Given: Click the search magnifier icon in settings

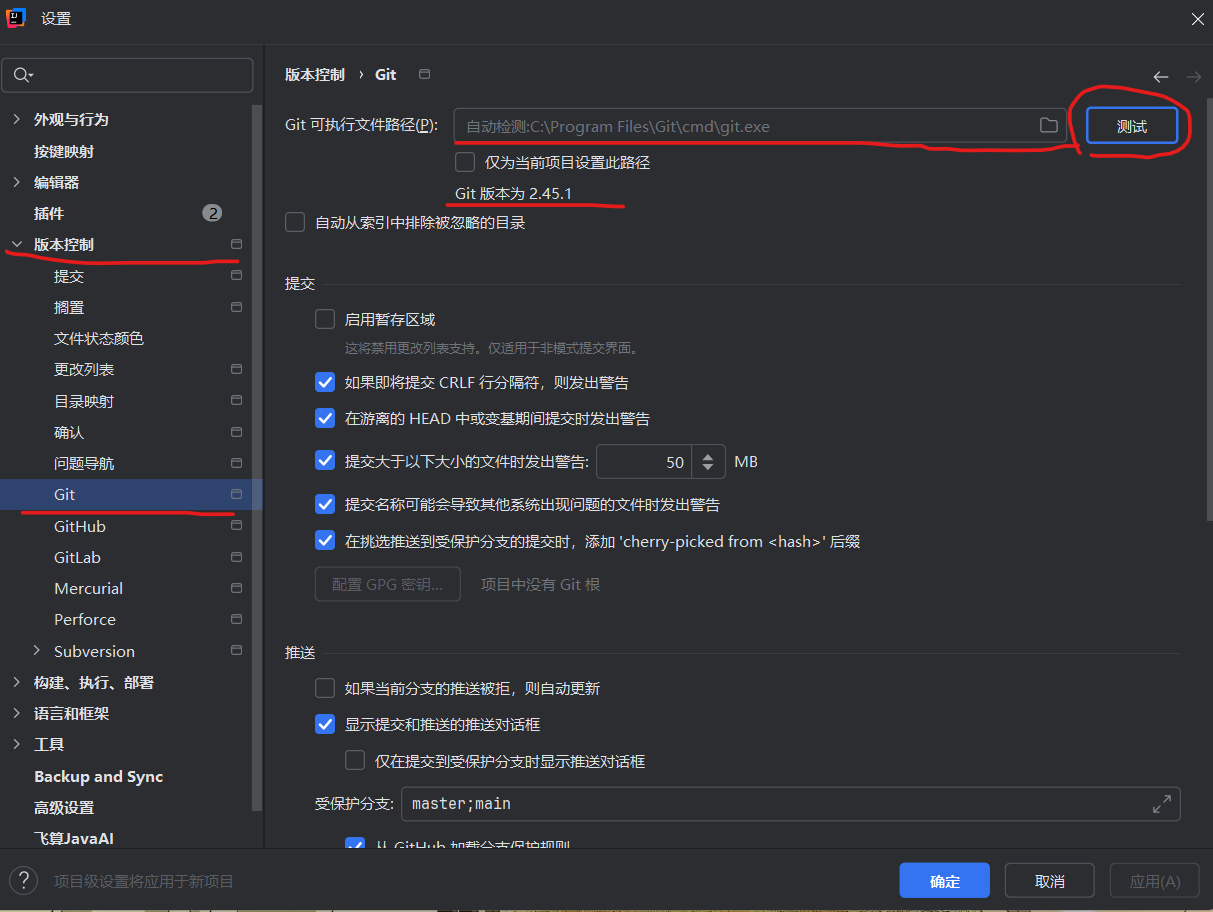Looking at the screenshot, I should pos(22,75).
